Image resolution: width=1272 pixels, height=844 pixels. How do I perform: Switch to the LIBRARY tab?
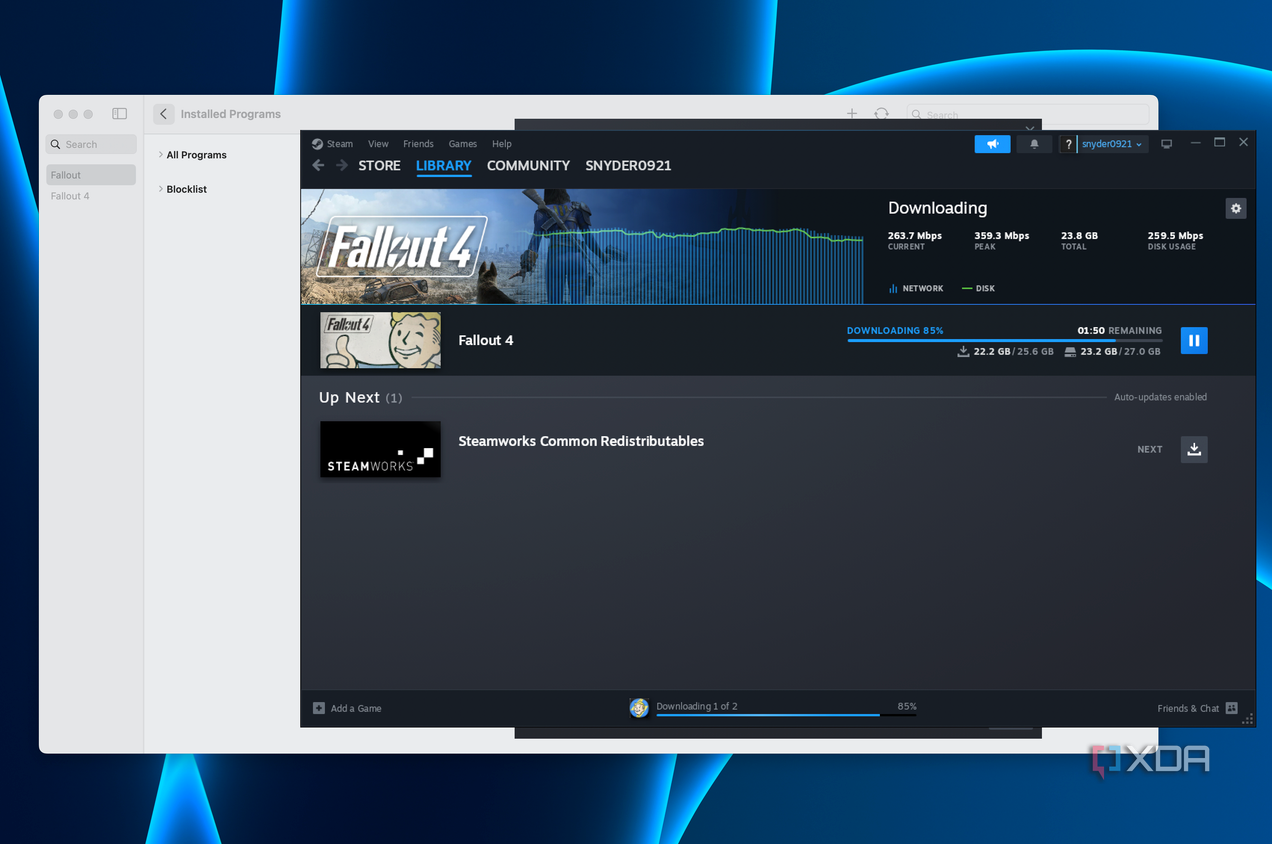(x=444, y=166)
